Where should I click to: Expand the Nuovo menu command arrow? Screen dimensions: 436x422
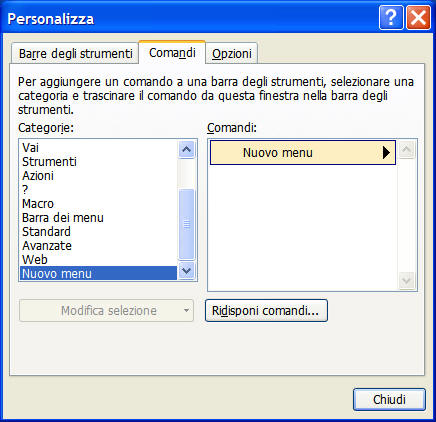point(386,153)
